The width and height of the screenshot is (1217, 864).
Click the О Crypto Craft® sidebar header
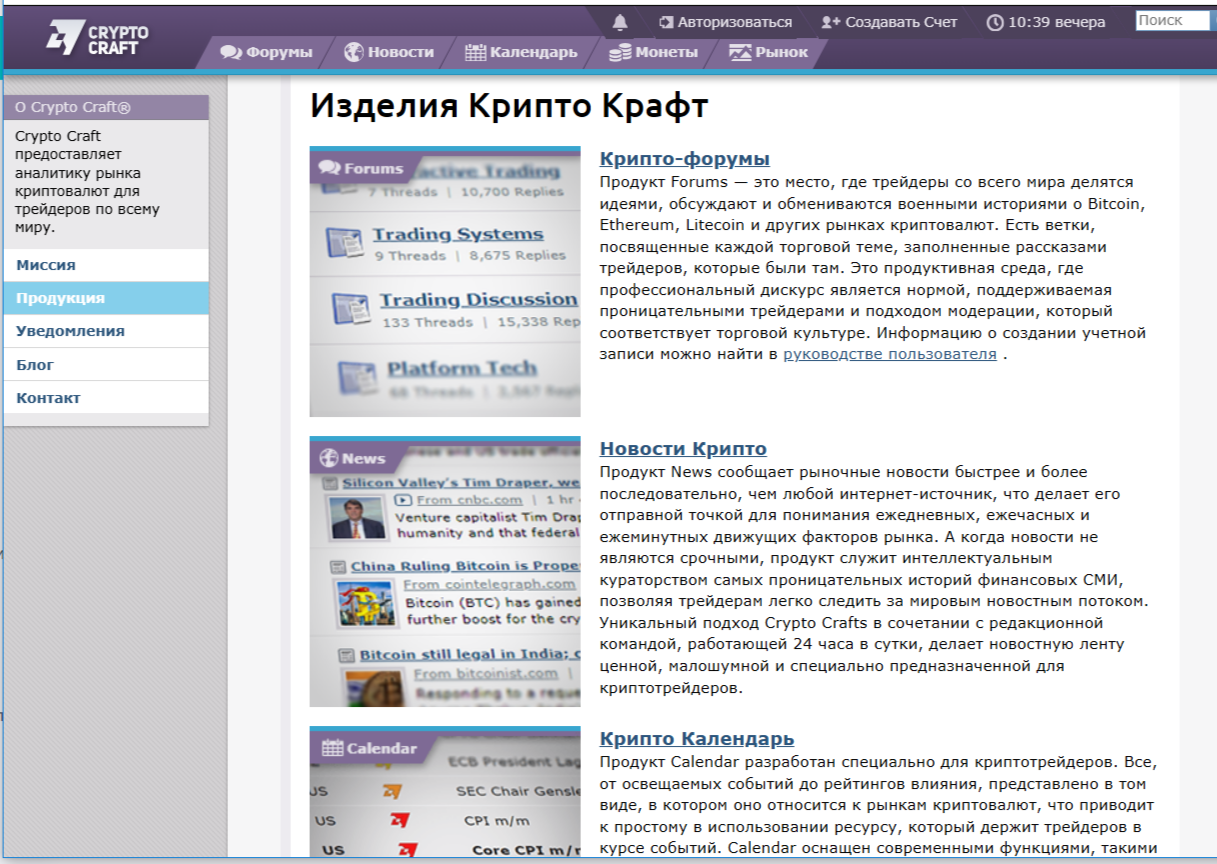(106, 107)
